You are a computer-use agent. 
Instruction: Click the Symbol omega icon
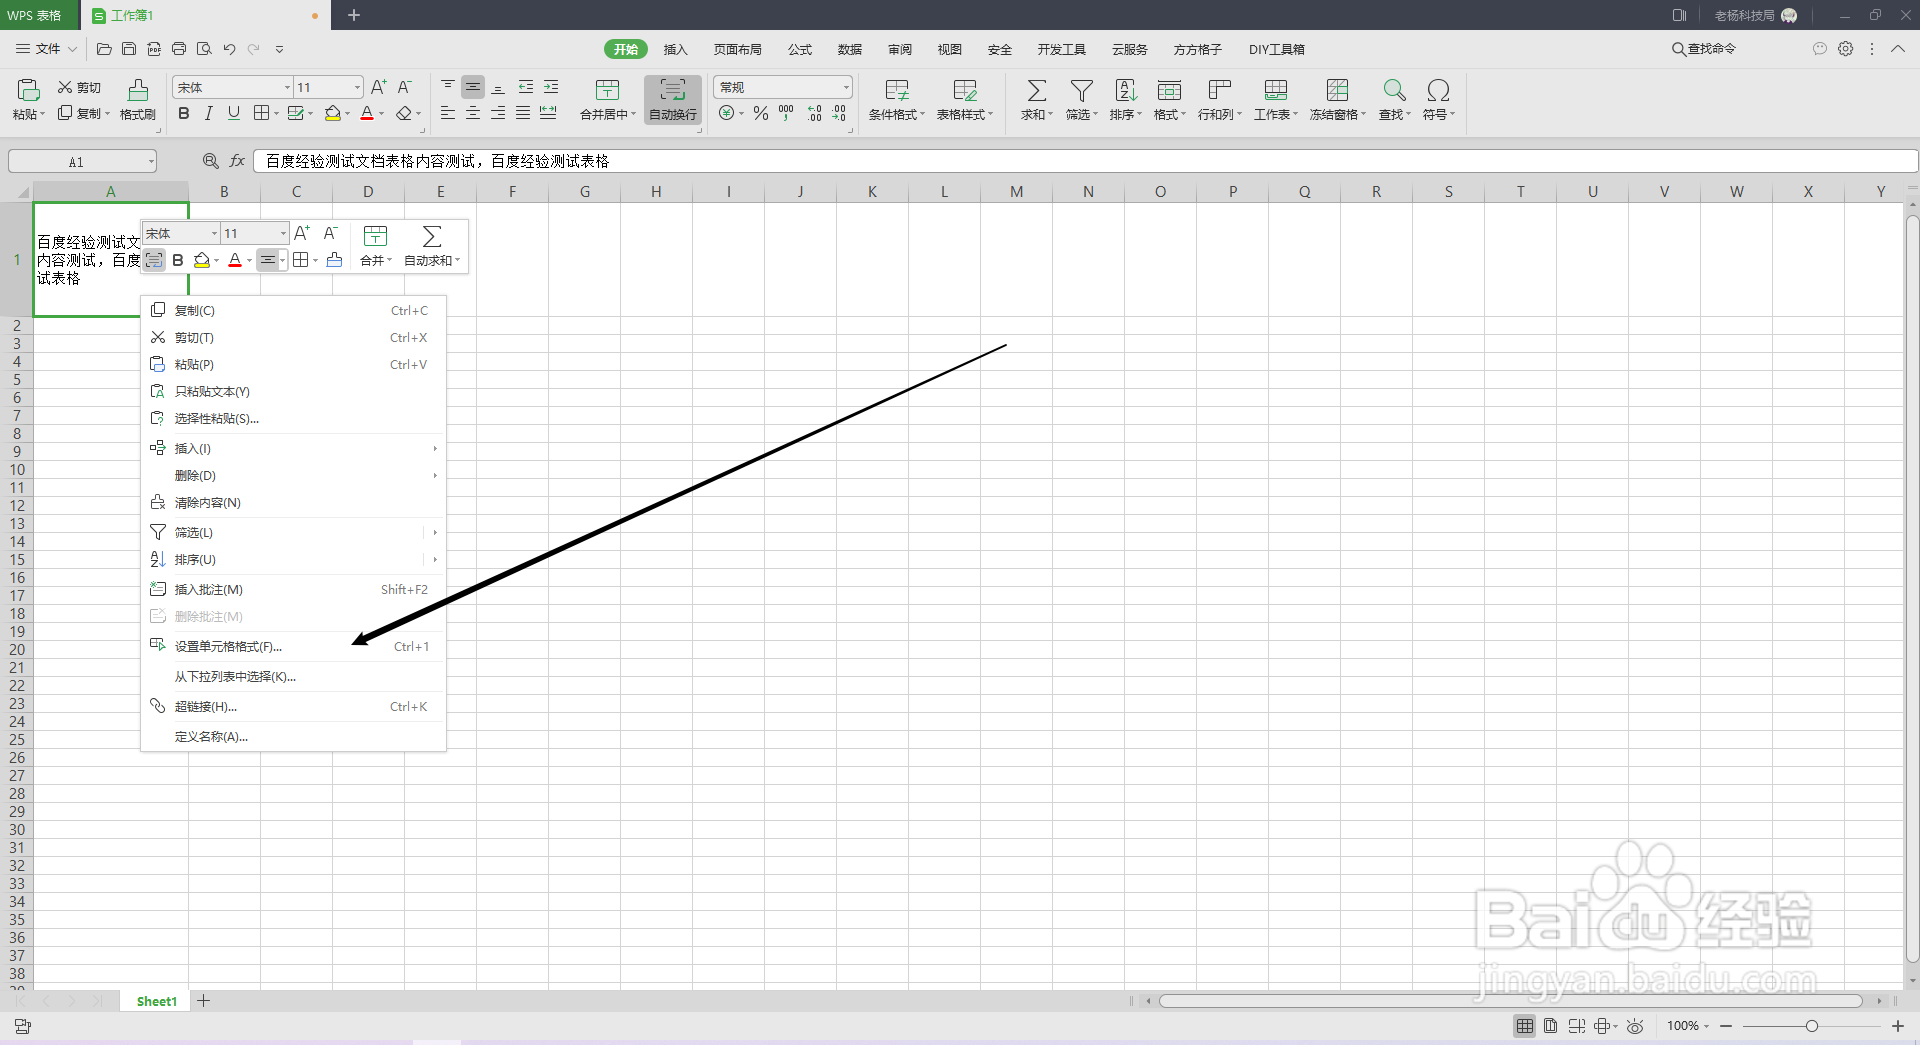[x=1438, y=90]
